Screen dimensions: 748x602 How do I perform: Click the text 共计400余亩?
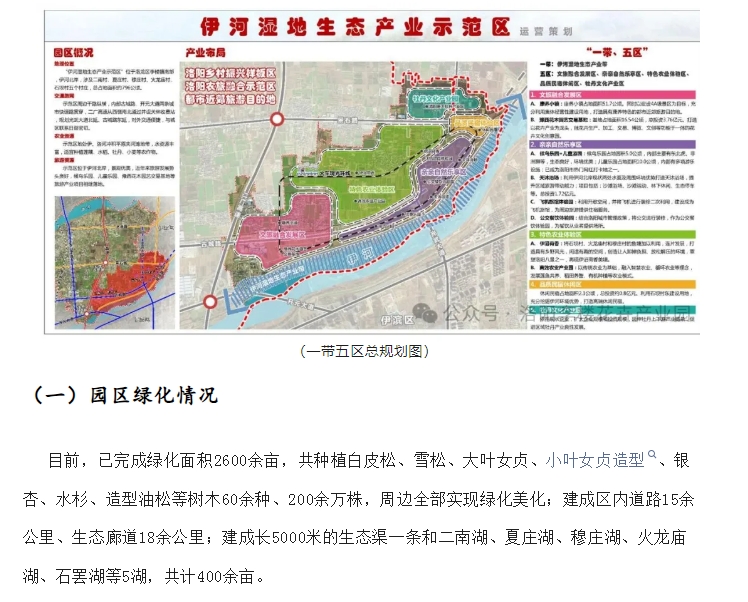click(x=209, y=576)
